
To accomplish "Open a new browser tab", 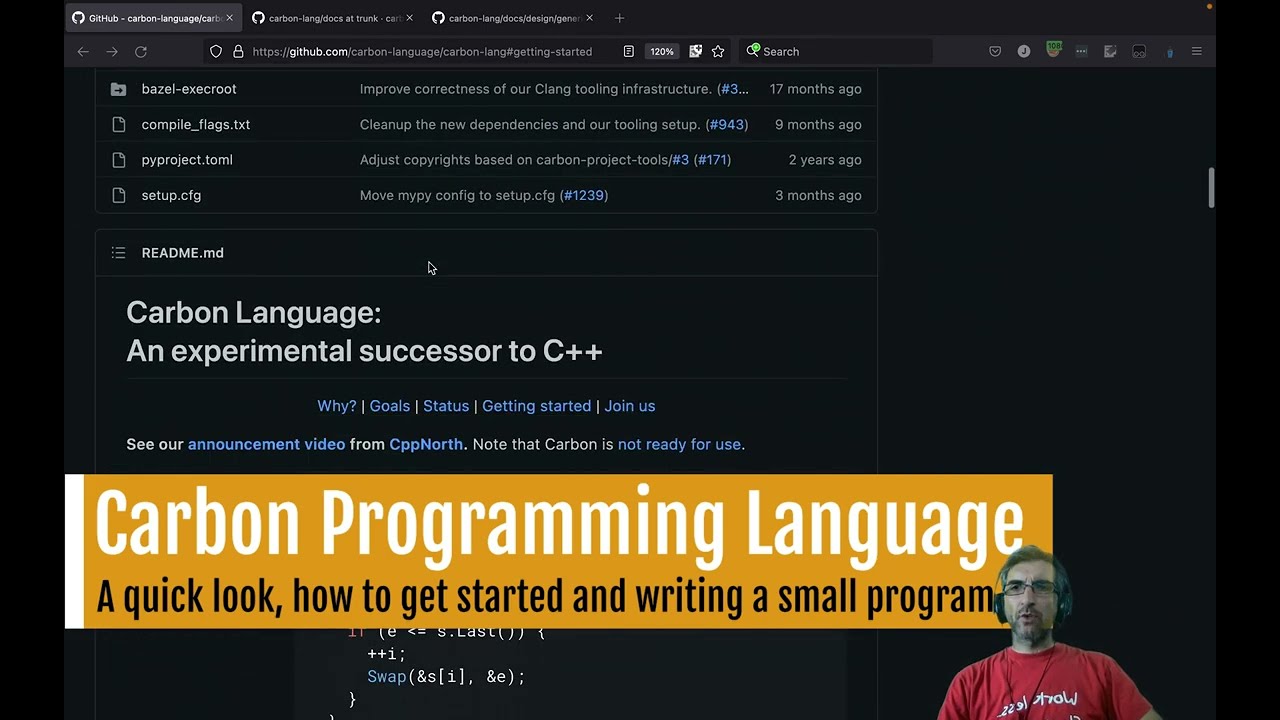I will tap(619, 18).
